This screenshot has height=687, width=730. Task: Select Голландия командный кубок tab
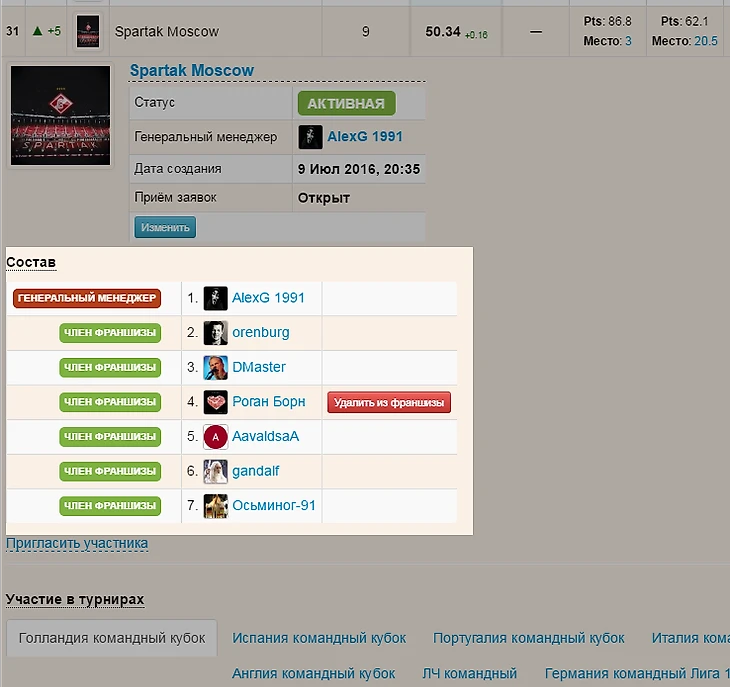click(x=112, y=638)
